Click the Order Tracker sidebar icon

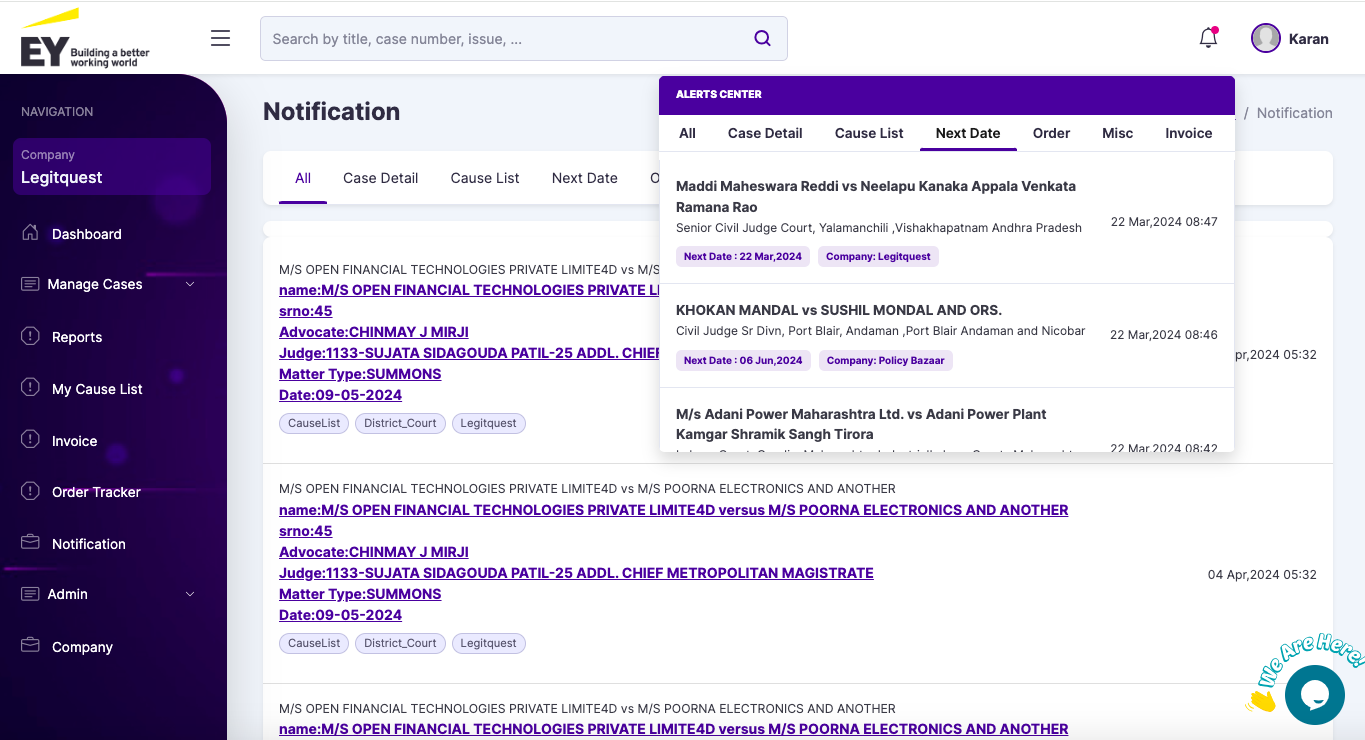coord(30,491)
